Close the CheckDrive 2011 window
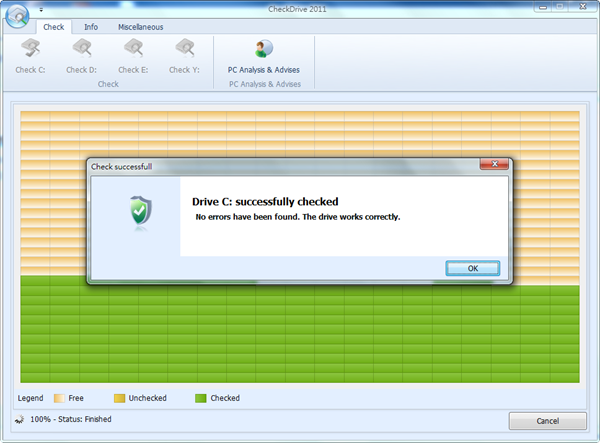Screen dimensions: 600x443 tap(583, 7)
